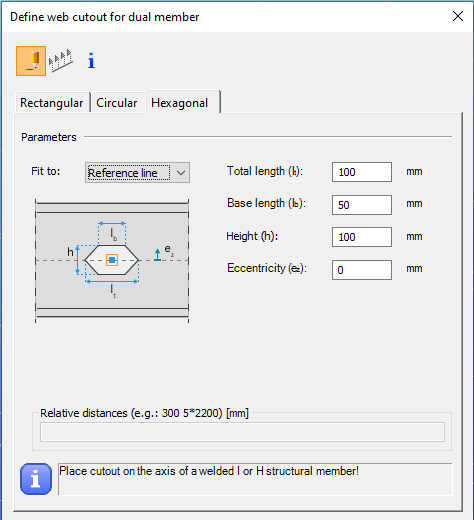Switch to the Circular tab
This screenshot has height=520, width=474.
pyautogui.click(x=117, y=103)
